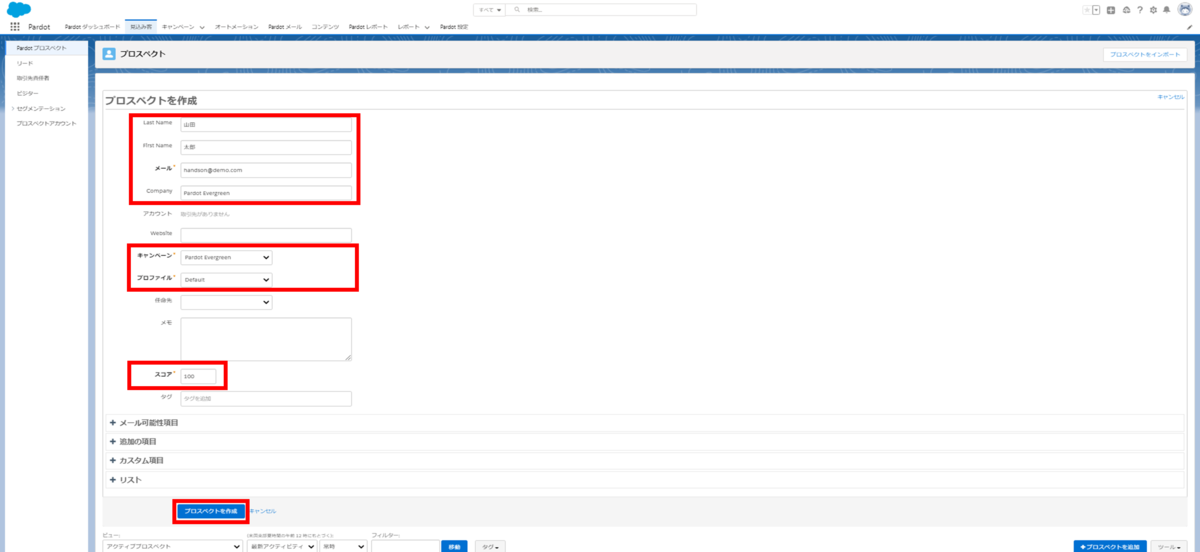The image size is (1200, 552).
Task: Open the オートメーション tab
Action: click(236, 26)
